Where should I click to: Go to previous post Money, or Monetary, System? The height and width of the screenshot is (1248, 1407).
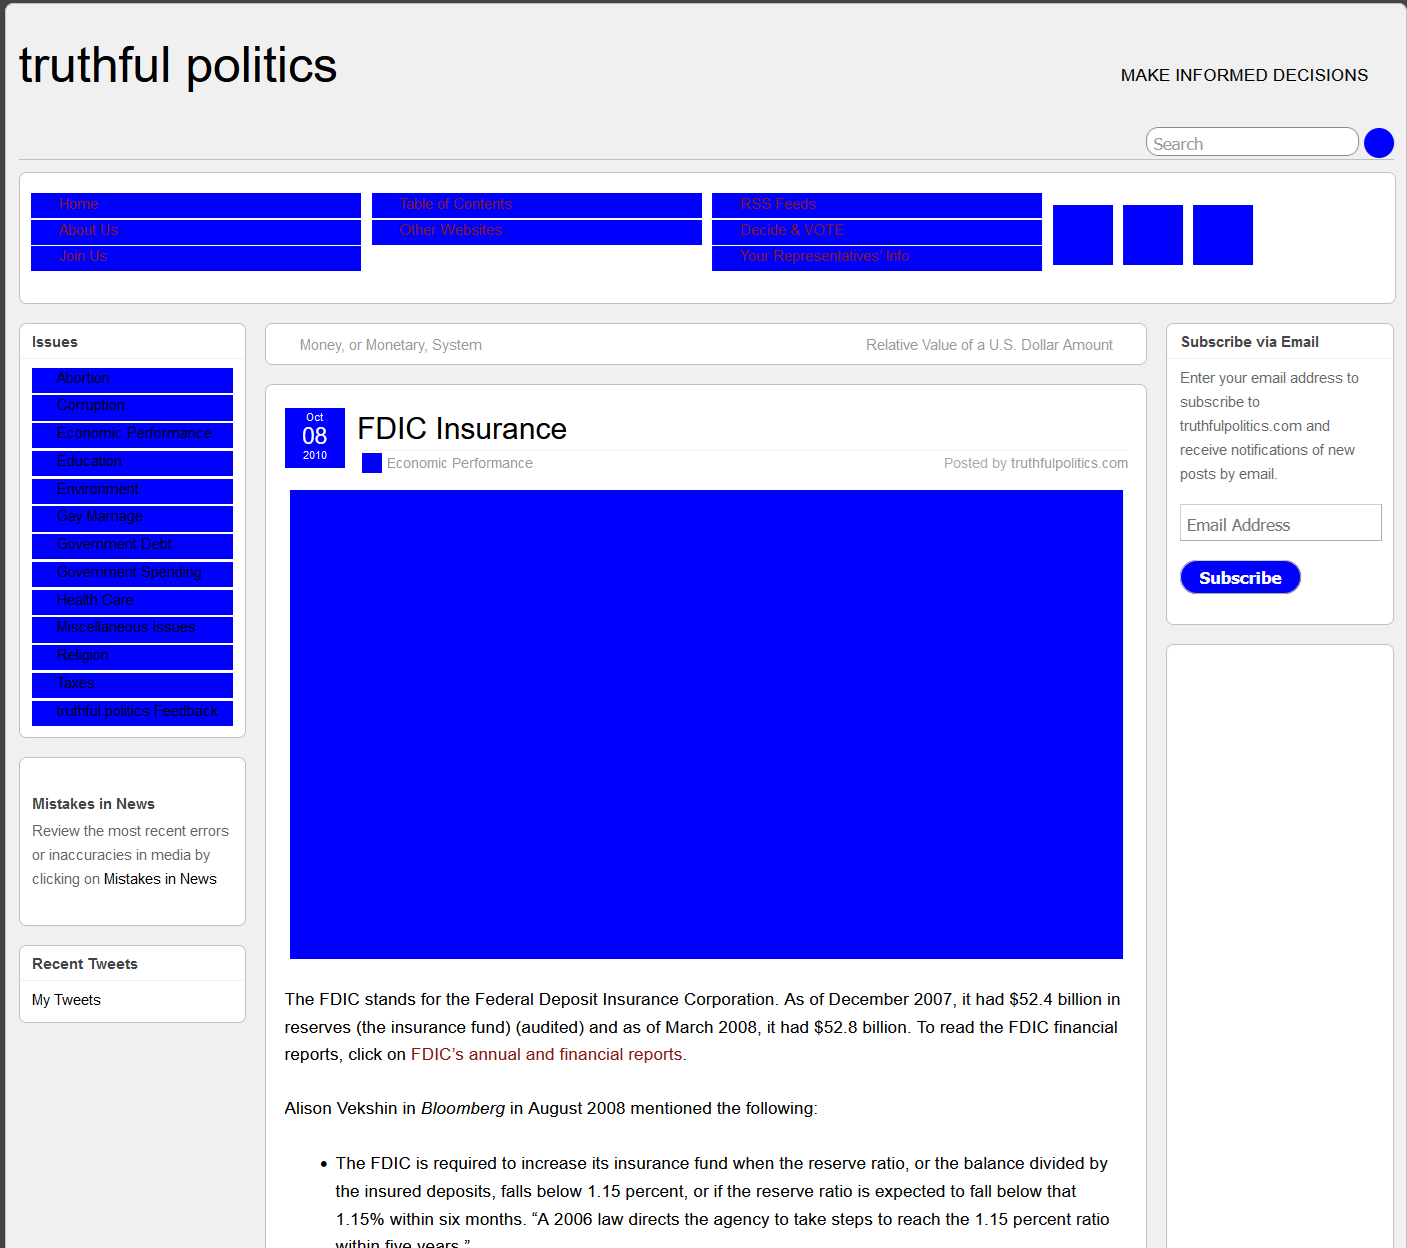pyautogui.click(x=390, y=345)
